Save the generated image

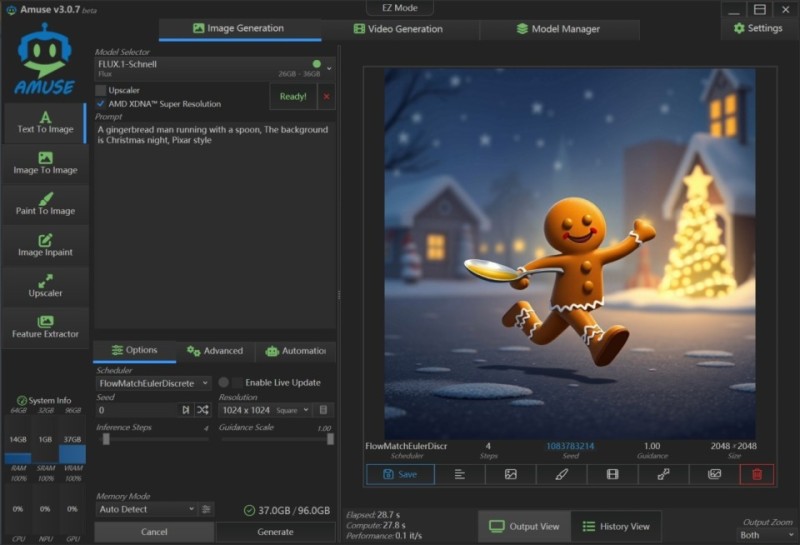(x=400, y=474)
